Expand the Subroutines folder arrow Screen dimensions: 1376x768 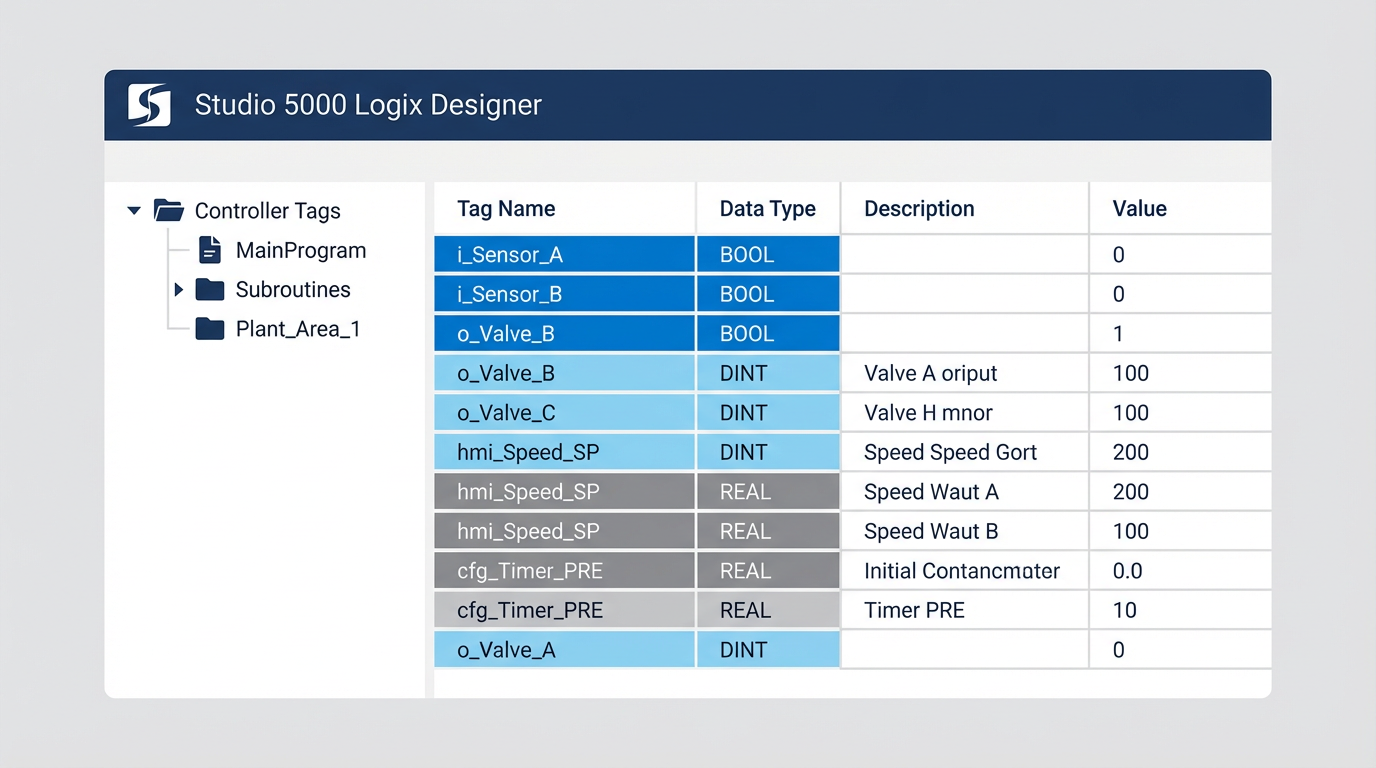(x=179, y=290)
